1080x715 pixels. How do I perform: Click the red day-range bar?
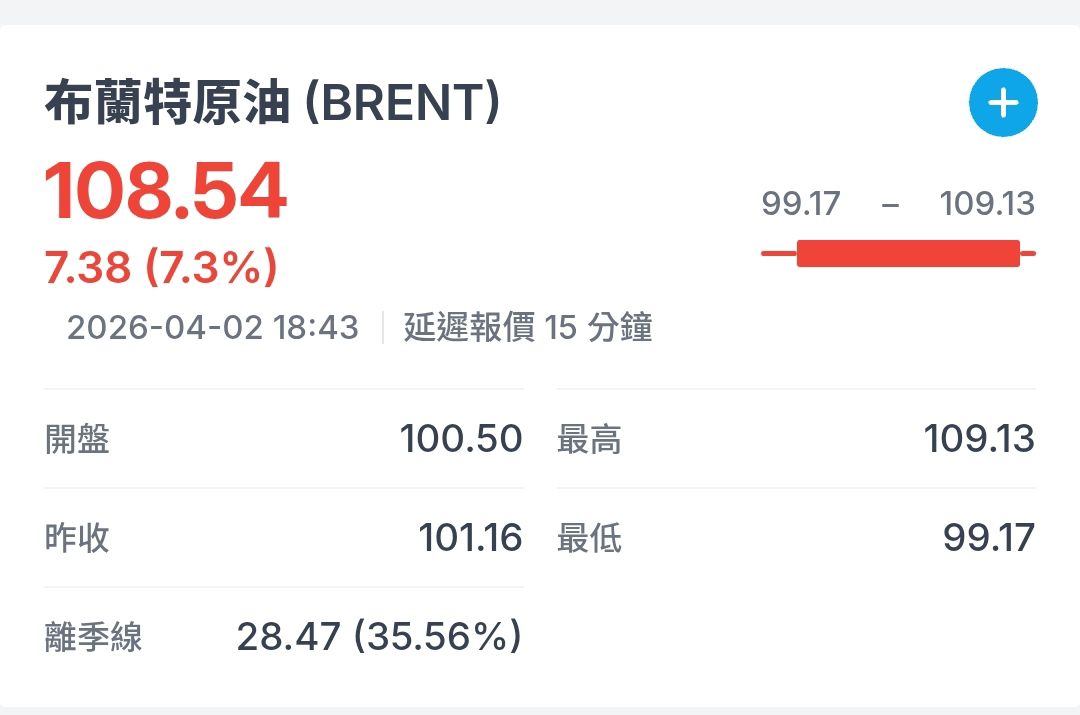907,253
